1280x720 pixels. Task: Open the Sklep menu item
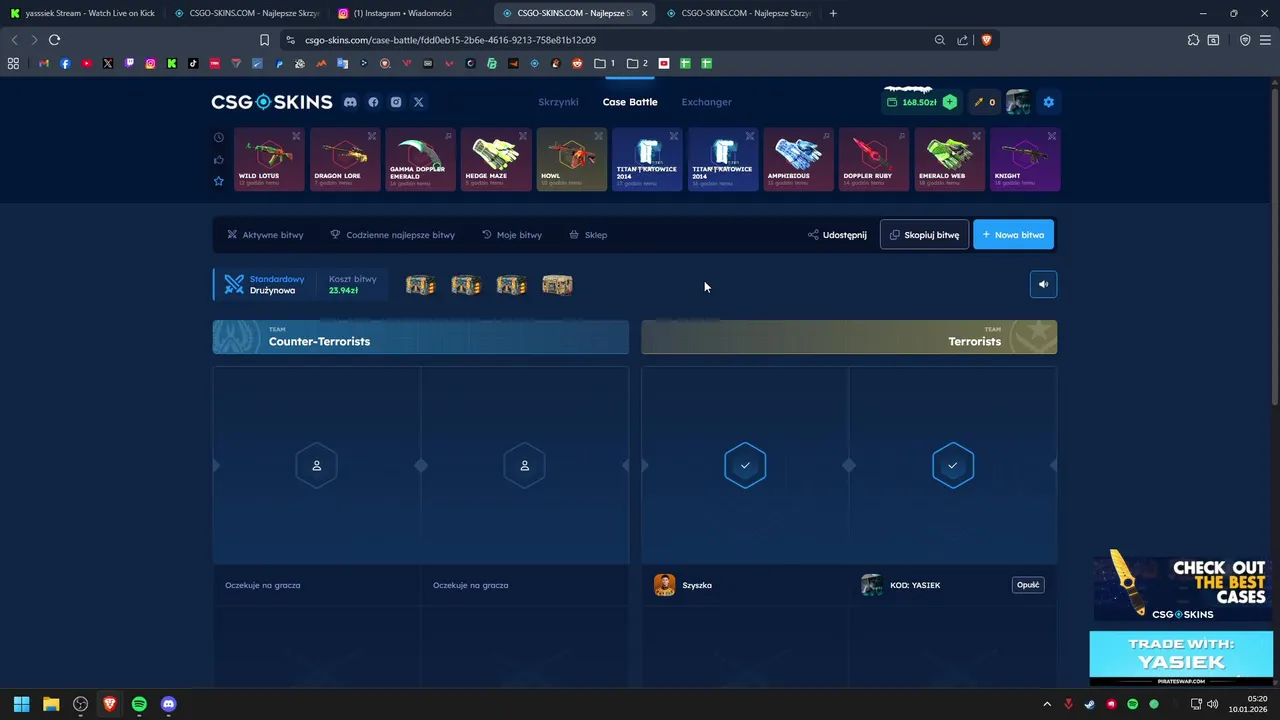588,235
